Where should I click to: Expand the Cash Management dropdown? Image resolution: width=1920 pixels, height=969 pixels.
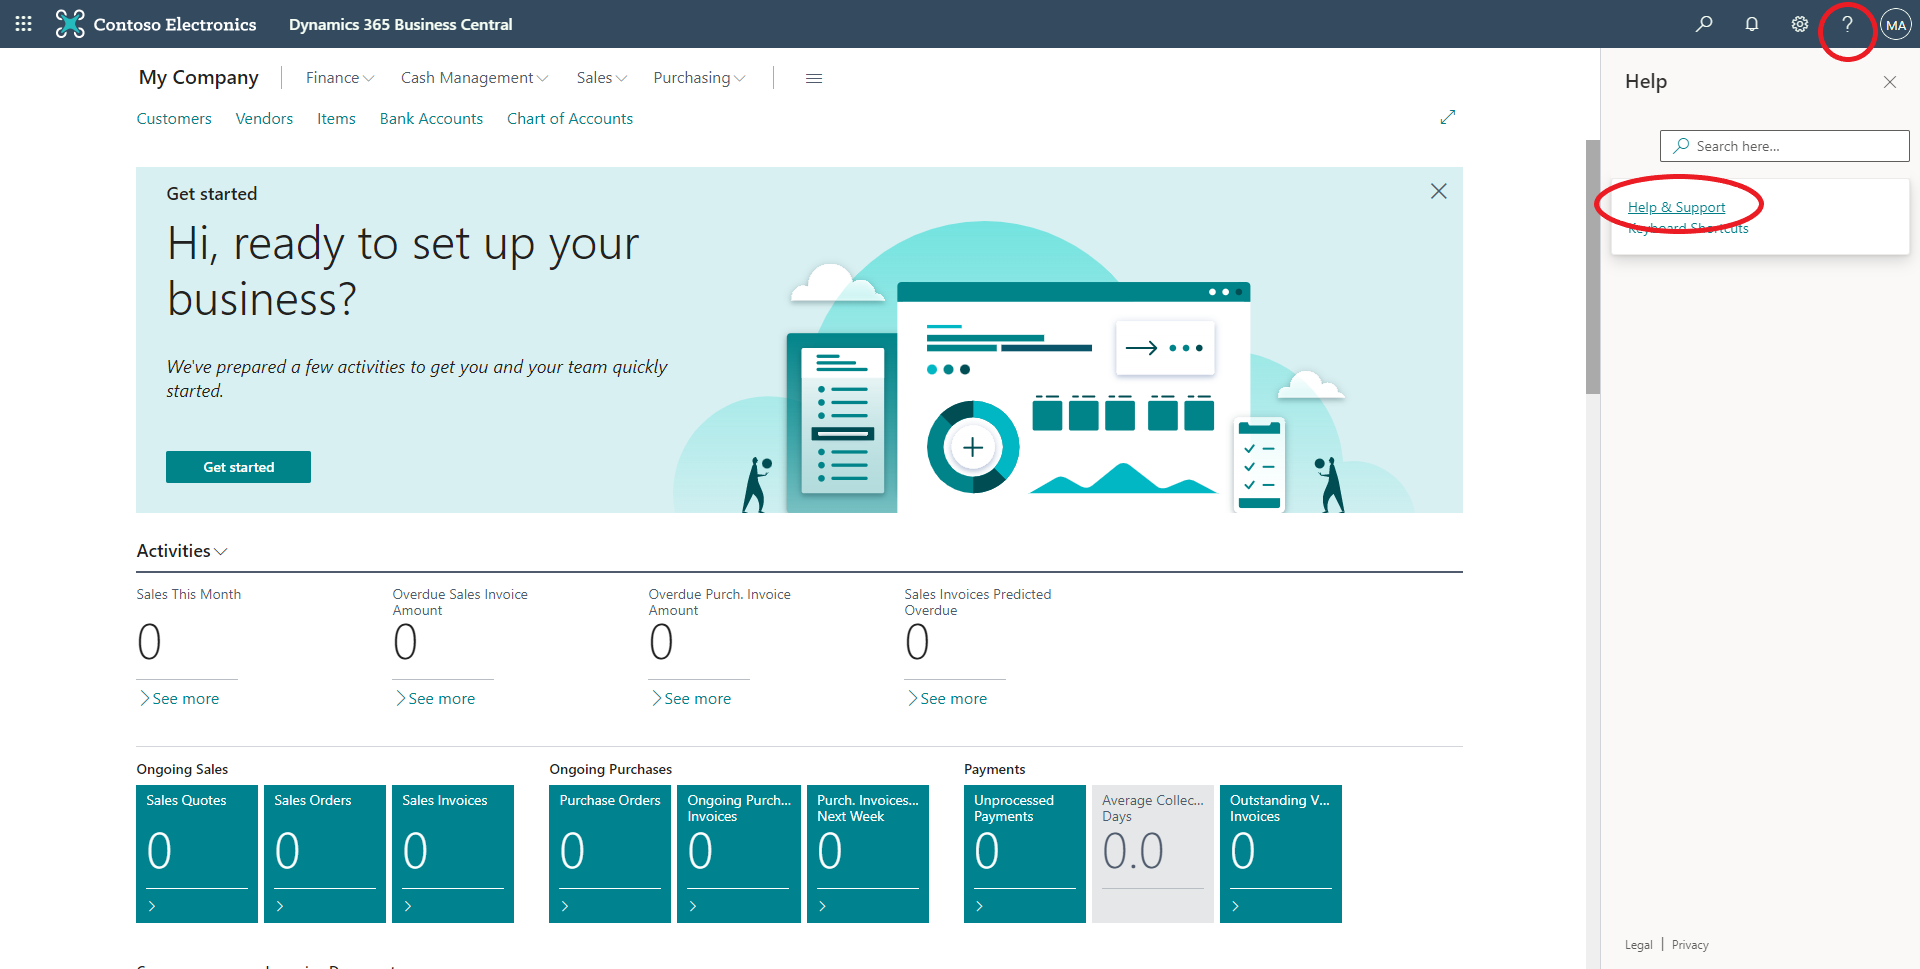point(473,77)
